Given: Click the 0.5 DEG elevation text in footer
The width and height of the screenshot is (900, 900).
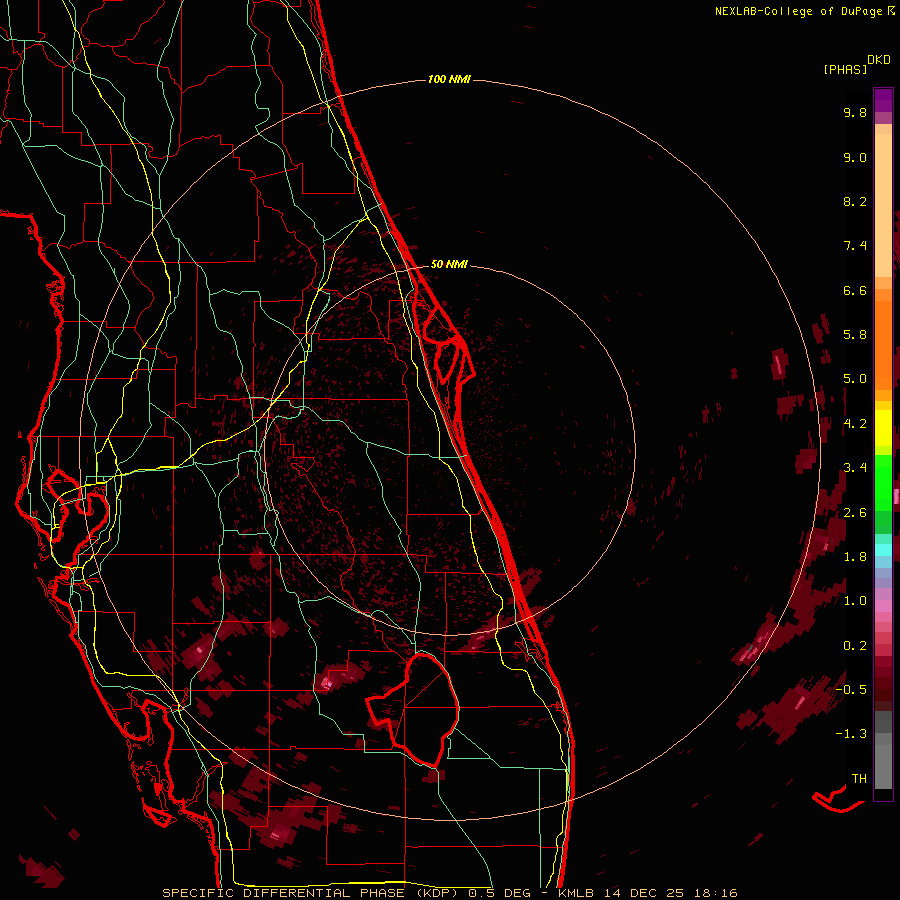Looking at the screenshot, I should coord(499,893).
